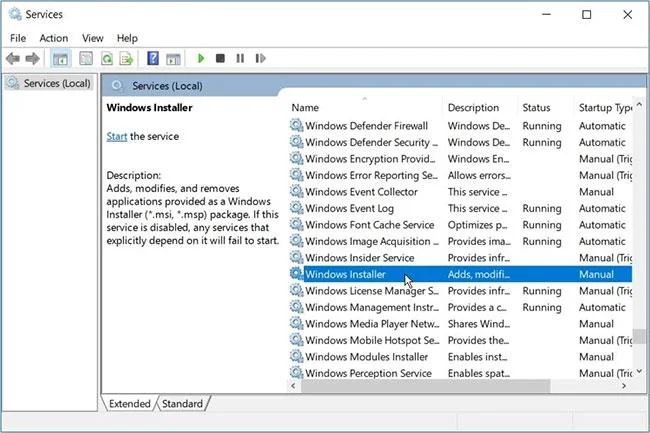Screen dimensions: 650x433
Task: Click the gear icon beside Windows Insider Service
Action: 296,257
